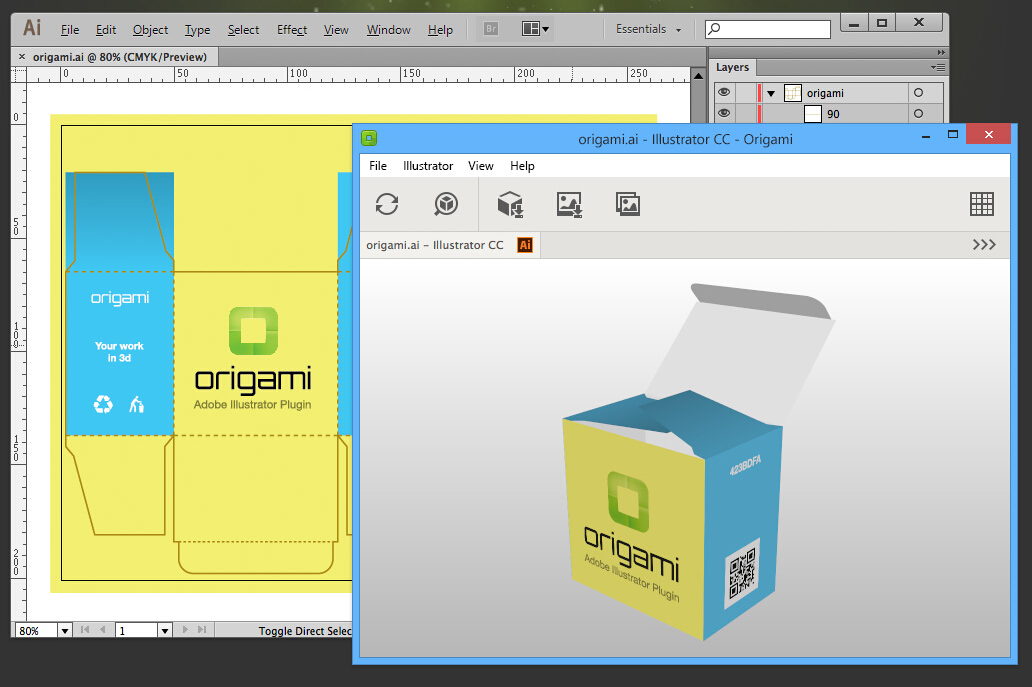Open the 80% zoom level dropdown

click(65, 630)
